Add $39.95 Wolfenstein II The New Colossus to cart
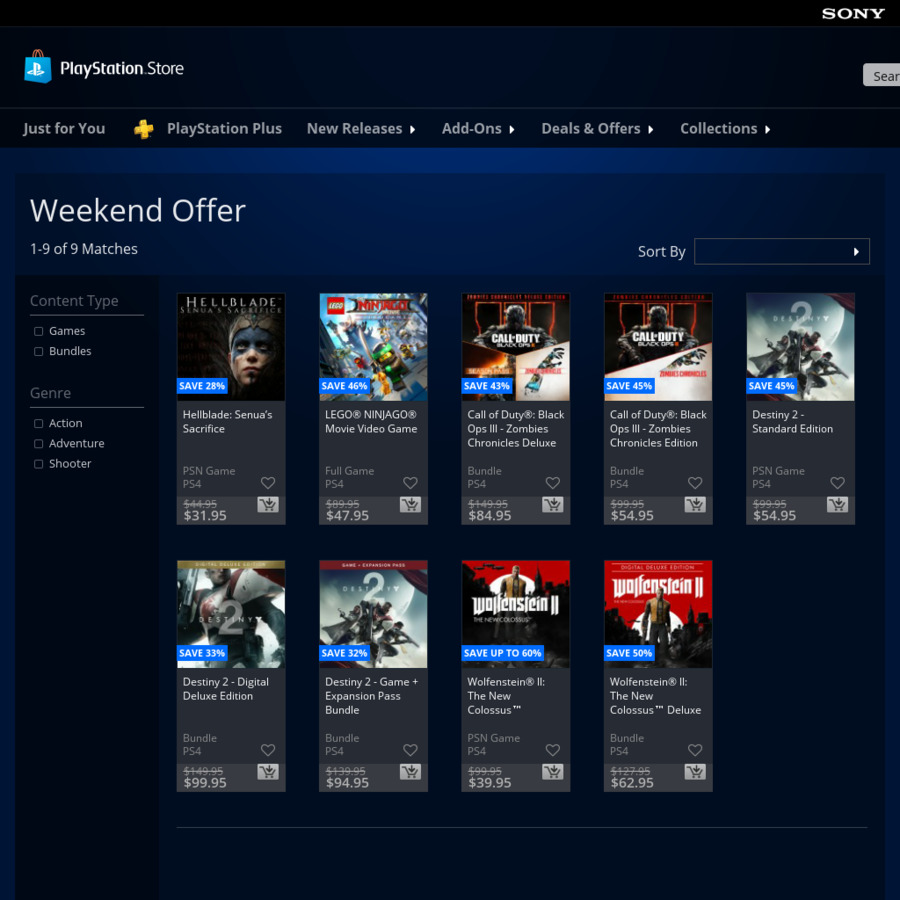The height and width of the screenshot is (900, 900). pos(553,771)
